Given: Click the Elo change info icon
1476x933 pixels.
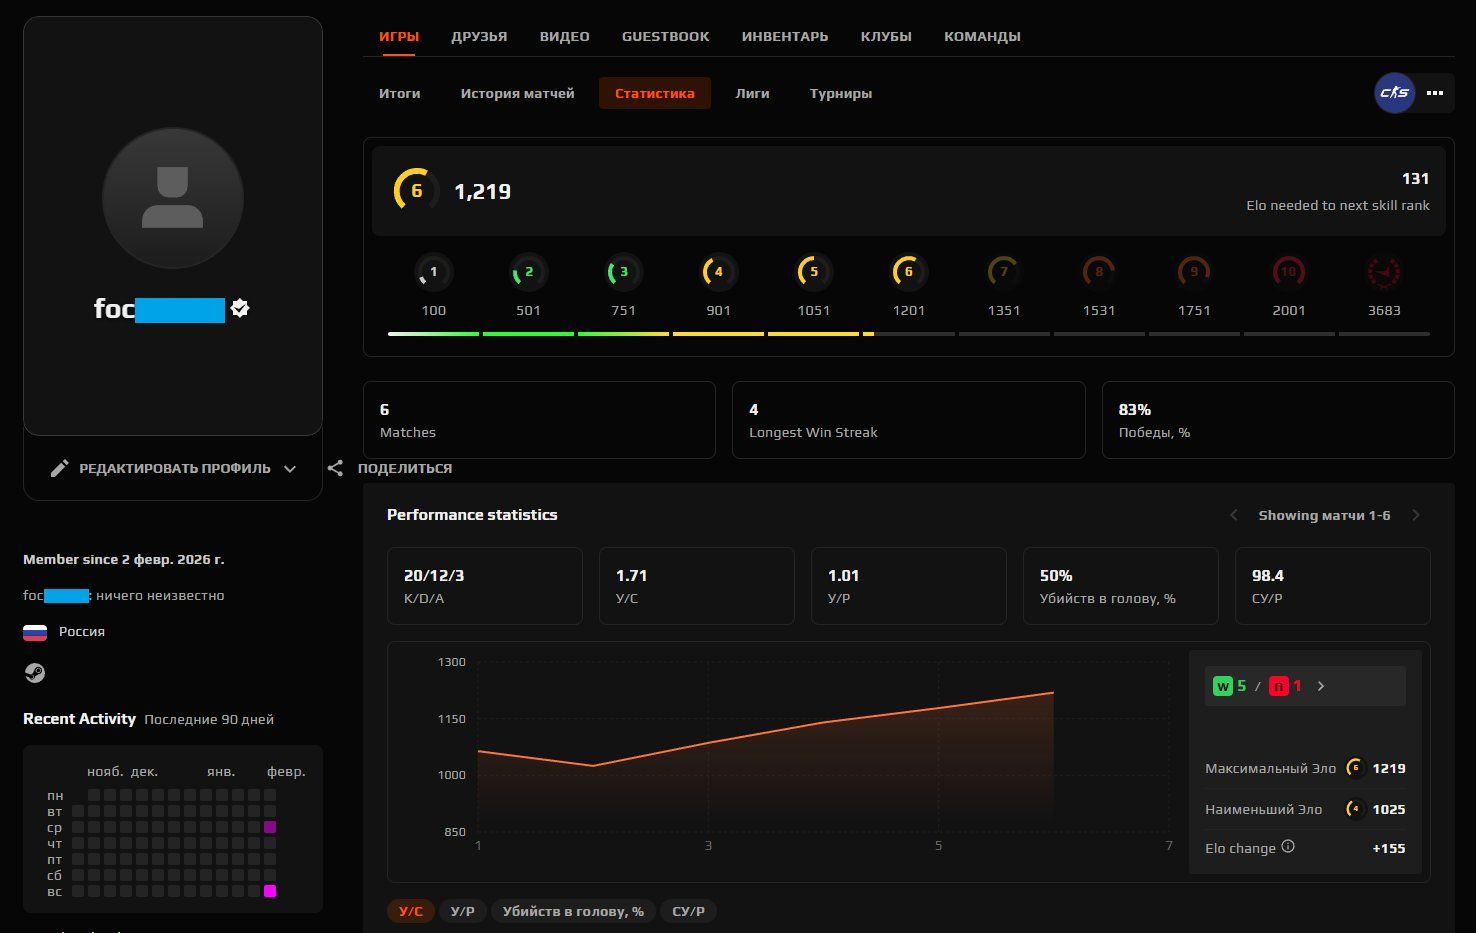Looking at the screenshot, I should point(1288,847).
